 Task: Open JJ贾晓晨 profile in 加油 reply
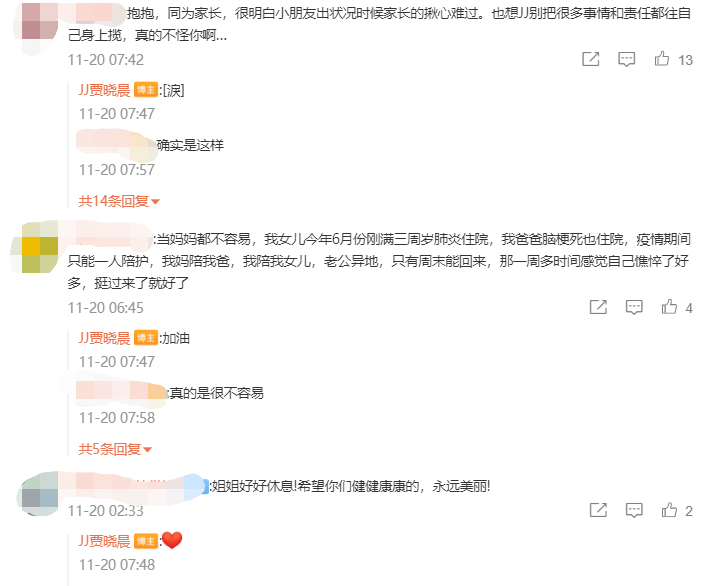(x=104, y=338)
